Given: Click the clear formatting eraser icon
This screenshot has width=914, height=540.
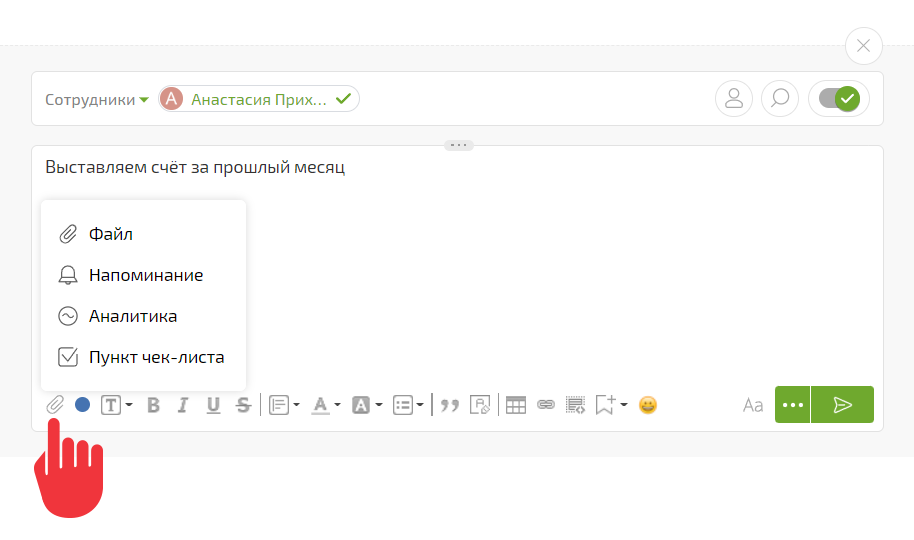Looking at the screenshot, I should tap(480, 405).
